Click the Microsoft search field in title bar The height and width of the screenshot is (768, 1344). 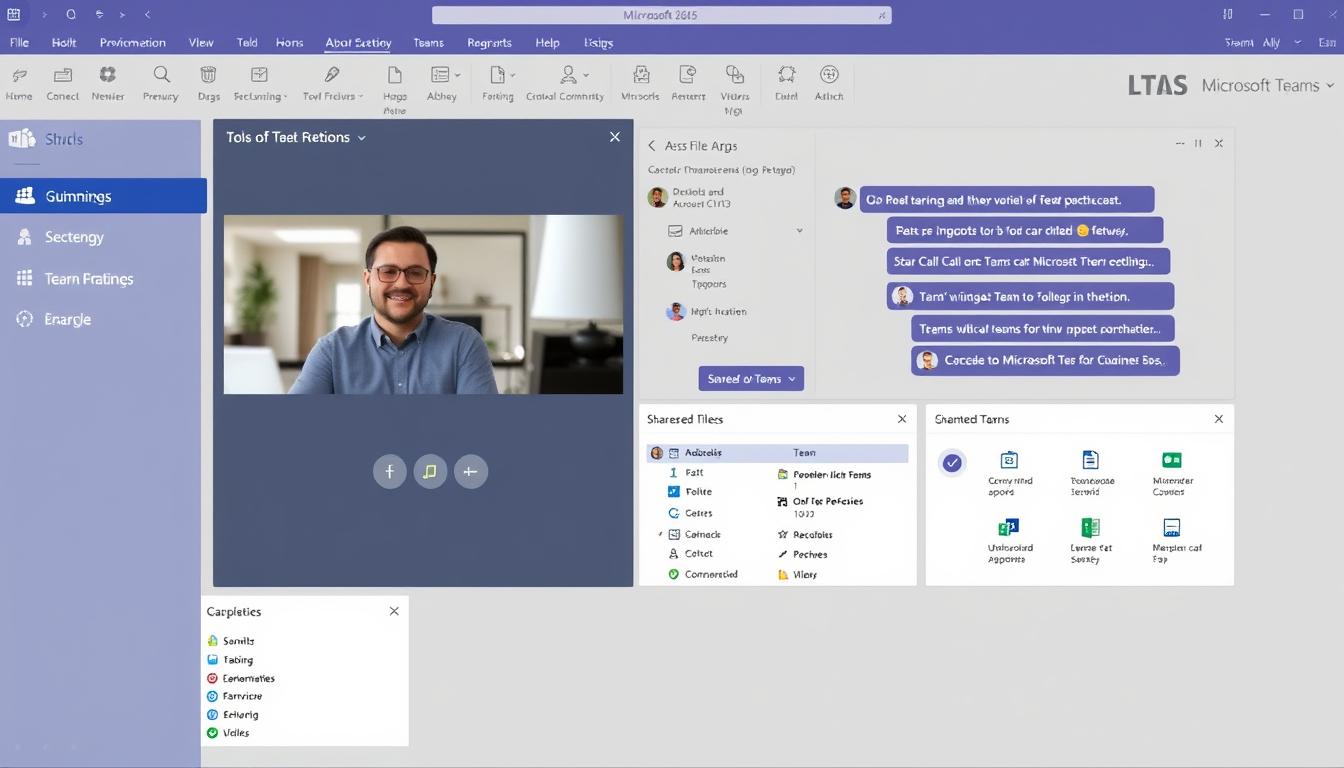pos(661,15)
